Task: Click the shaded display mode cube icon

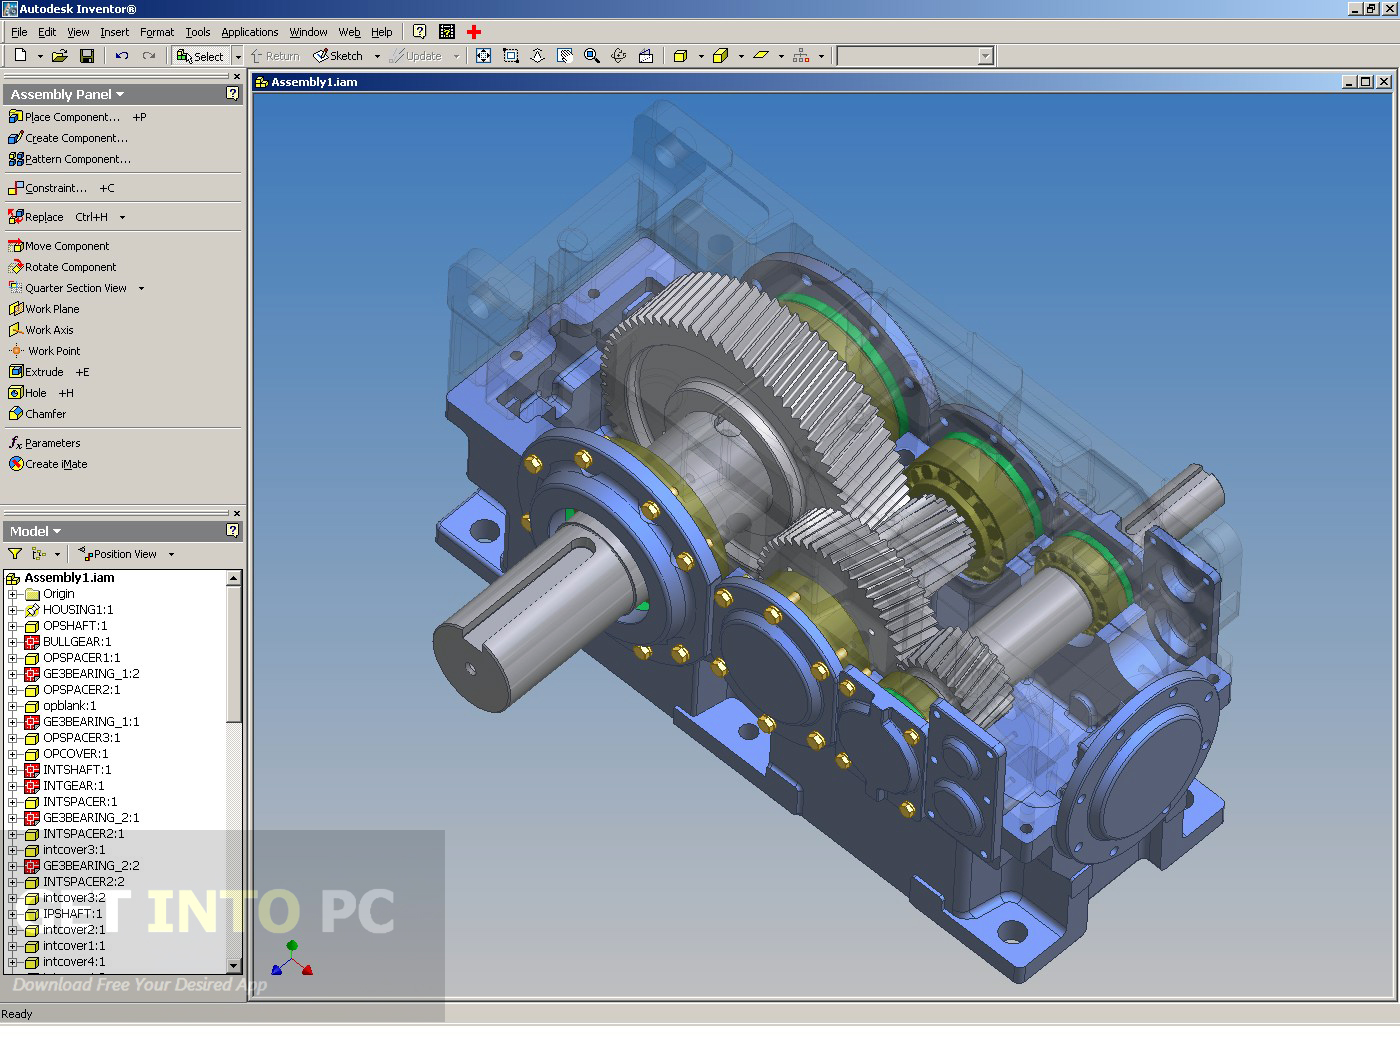Action: pyautogui.click(x=681, y=56)
